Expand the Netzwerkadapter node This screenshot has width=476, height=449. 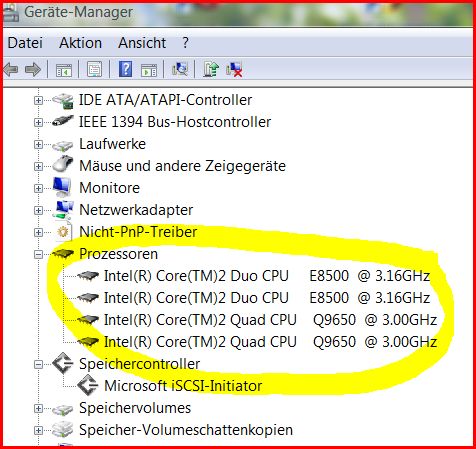tap(38, 210)
